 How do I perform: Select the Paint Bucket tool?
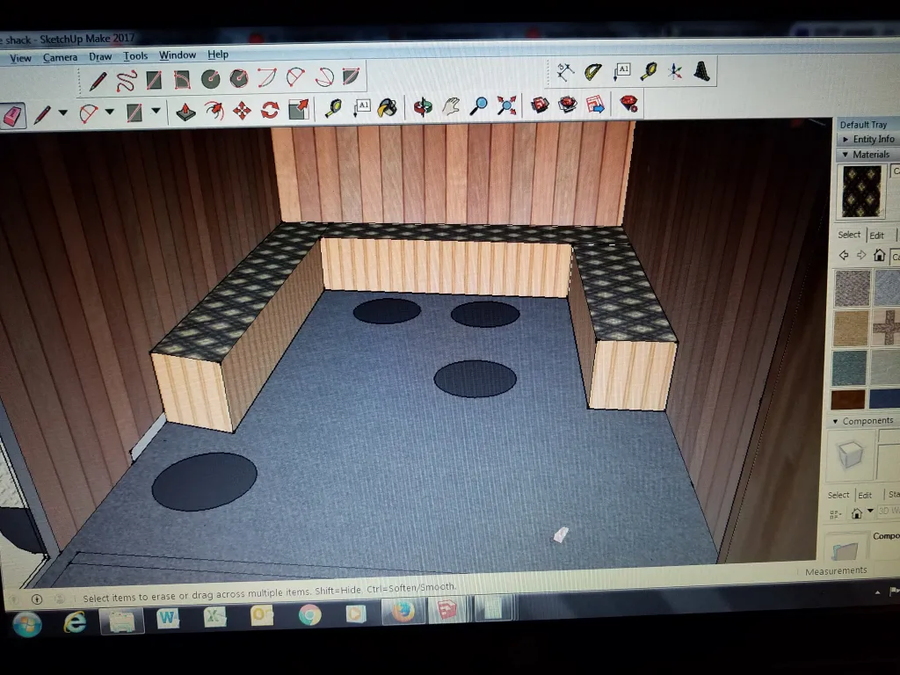pyautogui.click(x=388, y=107)
